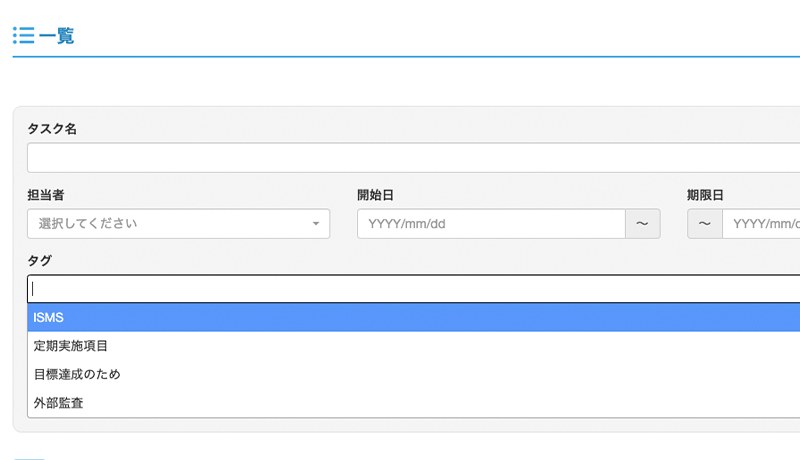
Task: Click the 期限日 label
Action: point(705,195)
